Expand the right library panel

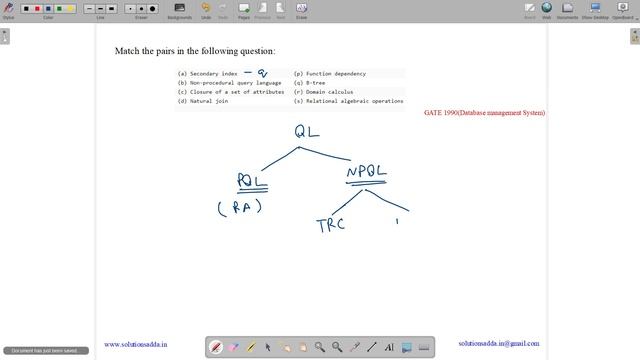(635, 36)
